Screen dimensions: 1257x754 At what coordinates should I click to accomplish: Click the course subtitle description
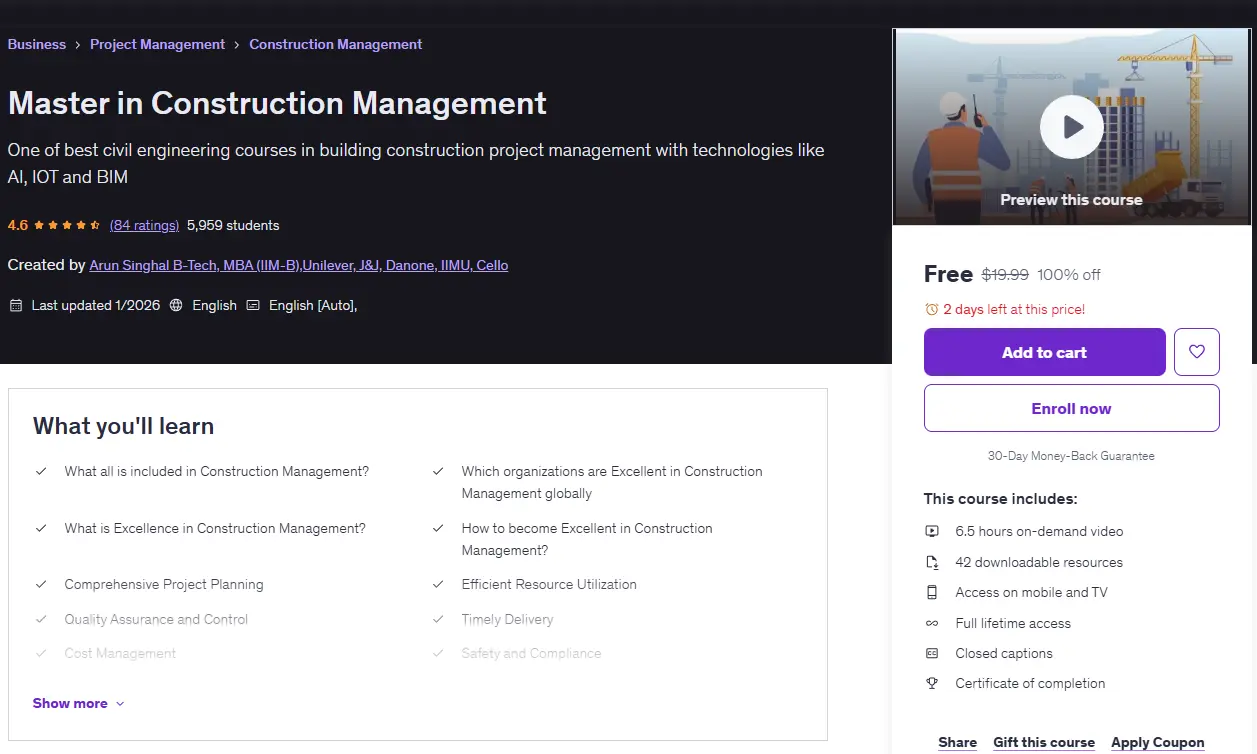(x=416, y=164)
